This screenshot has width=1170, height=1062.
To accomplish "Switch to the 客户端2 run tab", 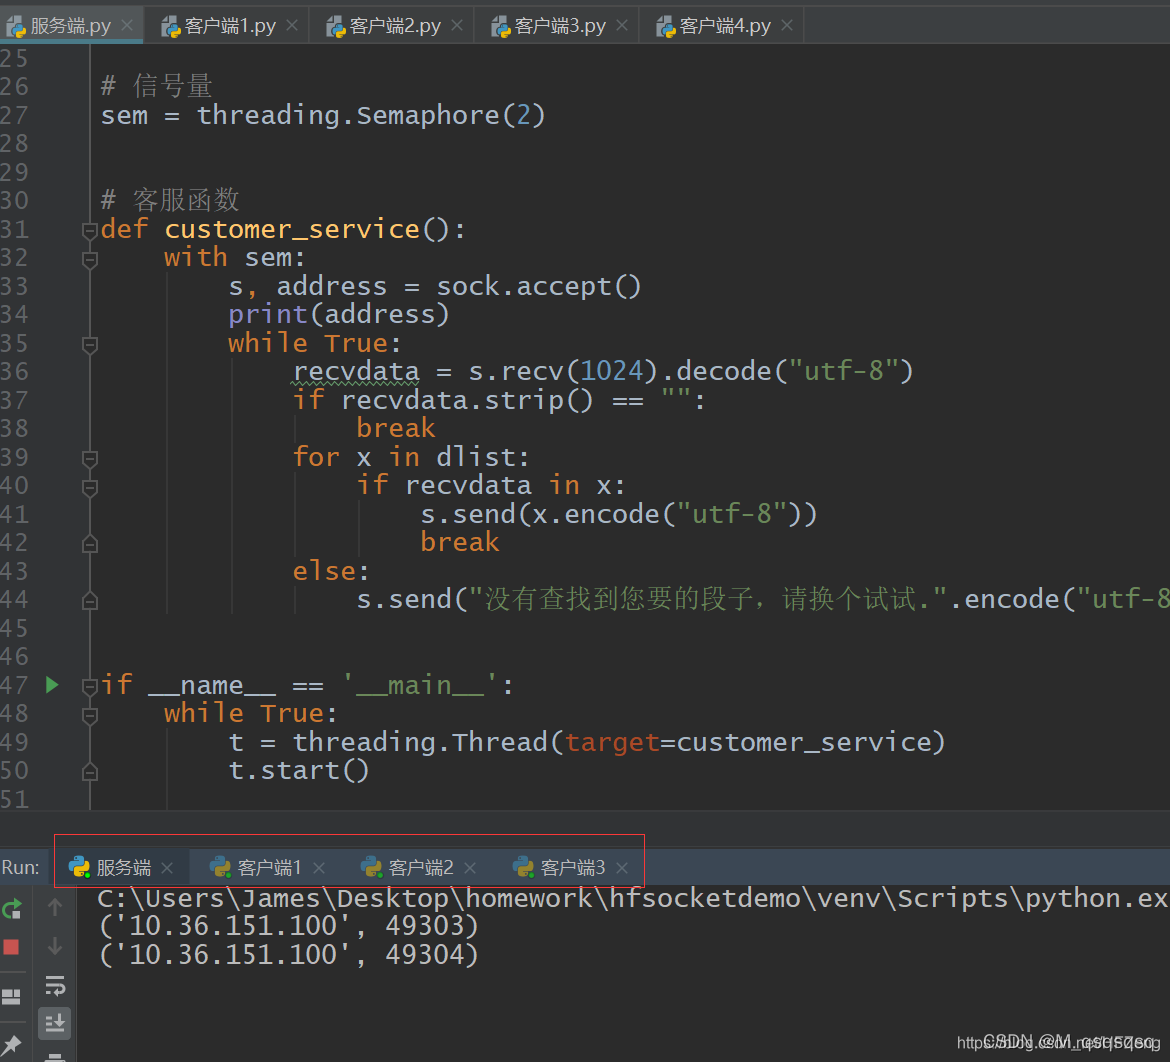I will pyautogui.click(x=419, y=867).
